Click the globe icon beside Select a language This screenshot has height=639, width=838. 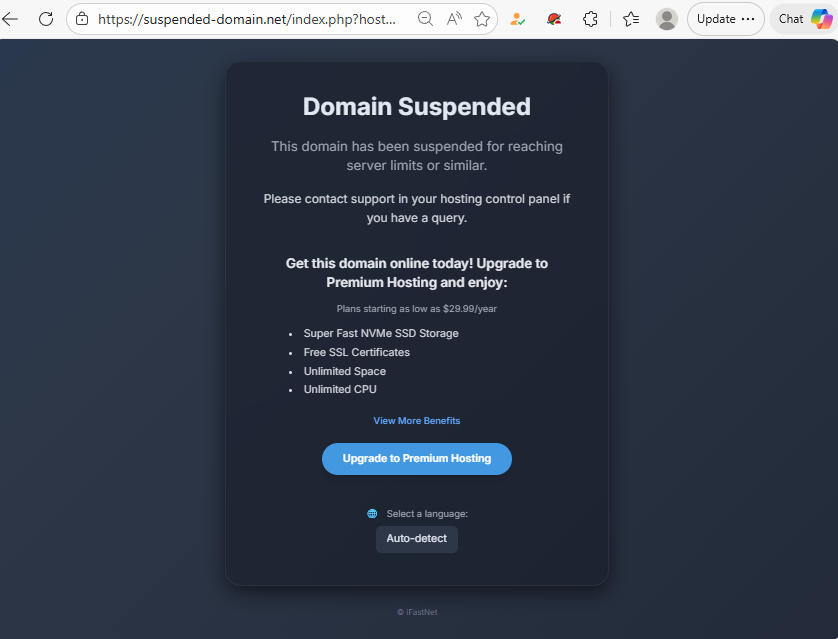(372, 514)
